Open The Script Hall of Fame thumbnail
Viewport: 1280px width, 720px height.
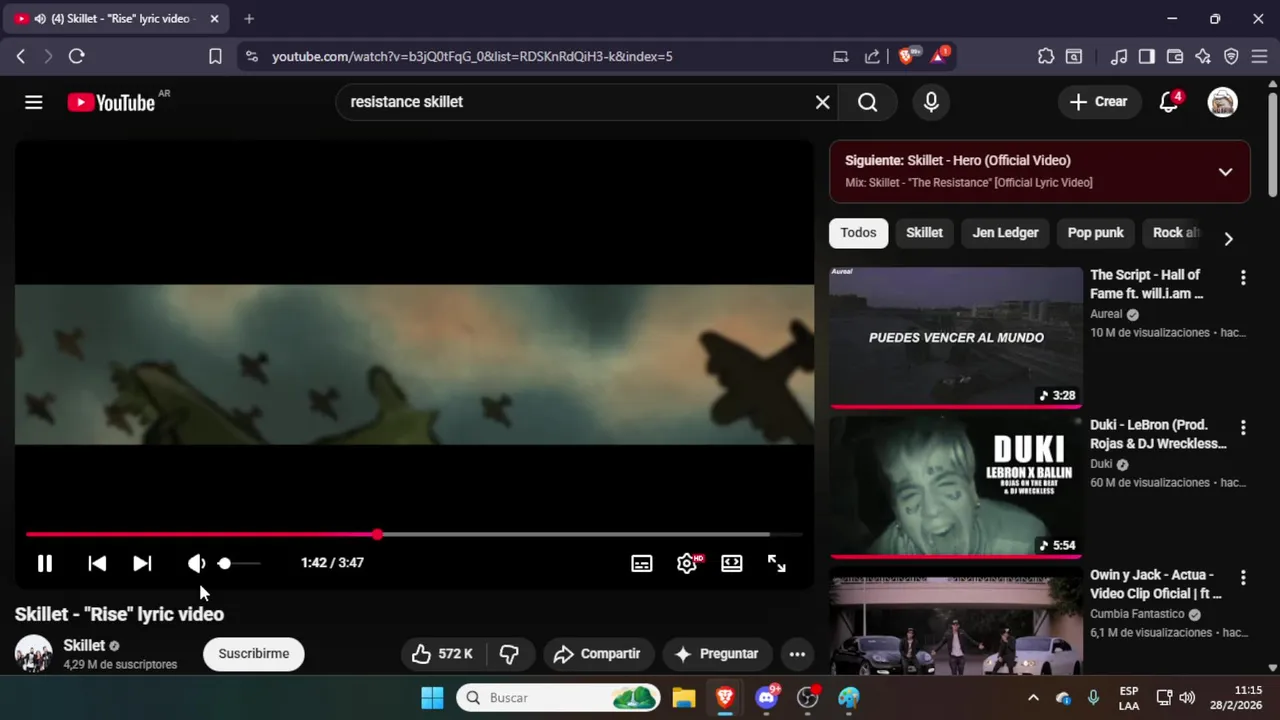point(955,337)
